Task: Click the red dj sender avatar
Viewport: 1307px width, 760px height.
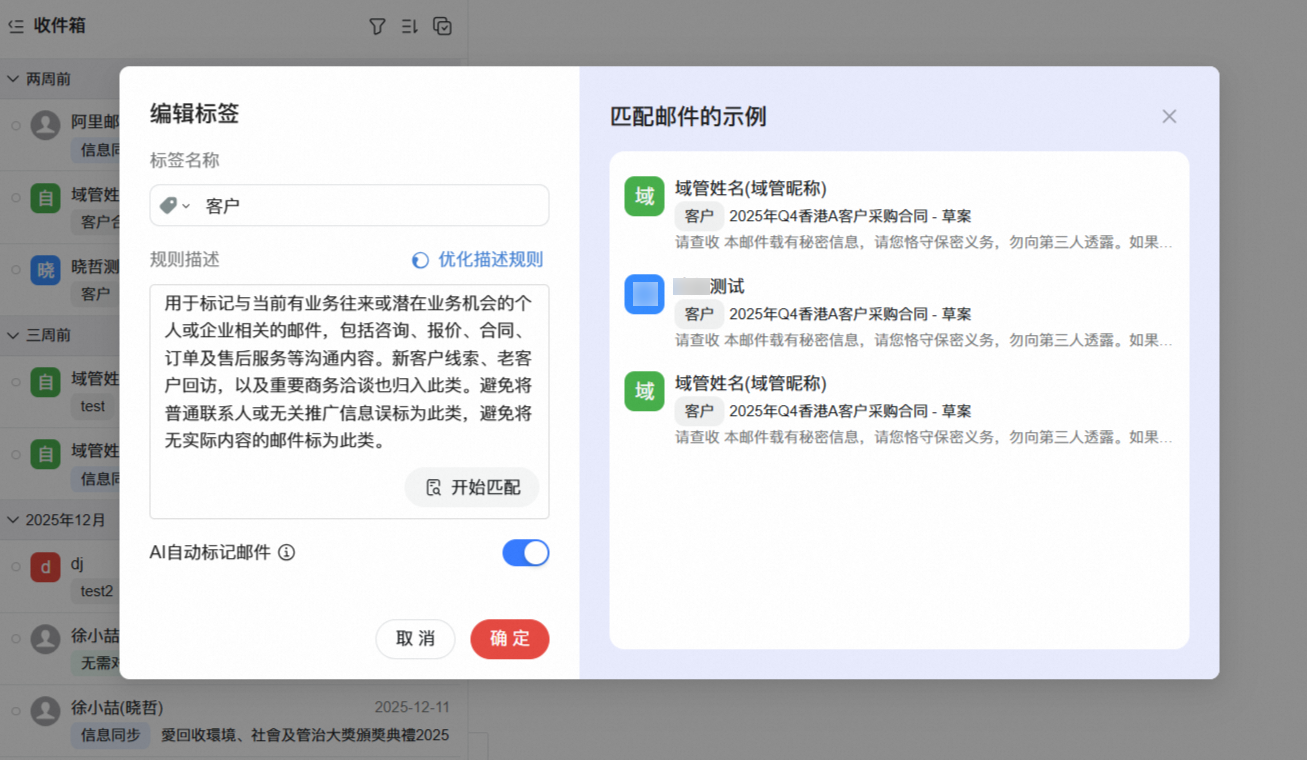Action: click(x=45, y=567)
